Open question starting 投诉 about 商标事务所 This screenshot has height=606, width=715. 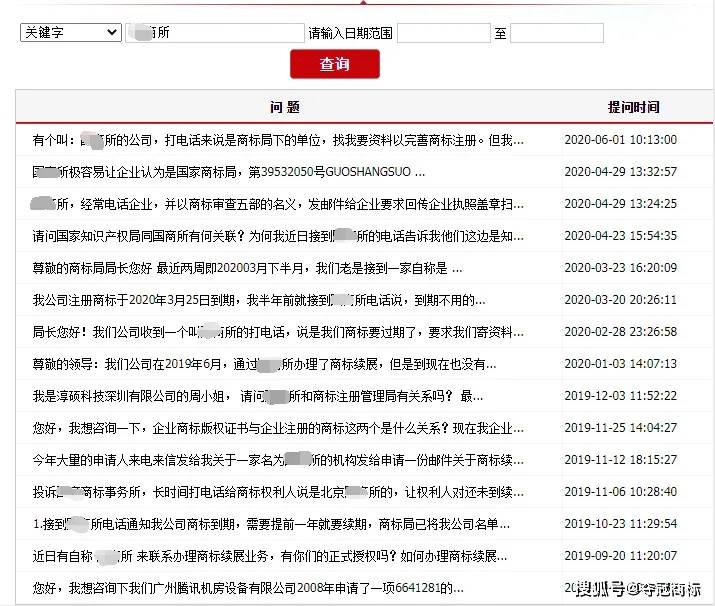coord(278,492)
